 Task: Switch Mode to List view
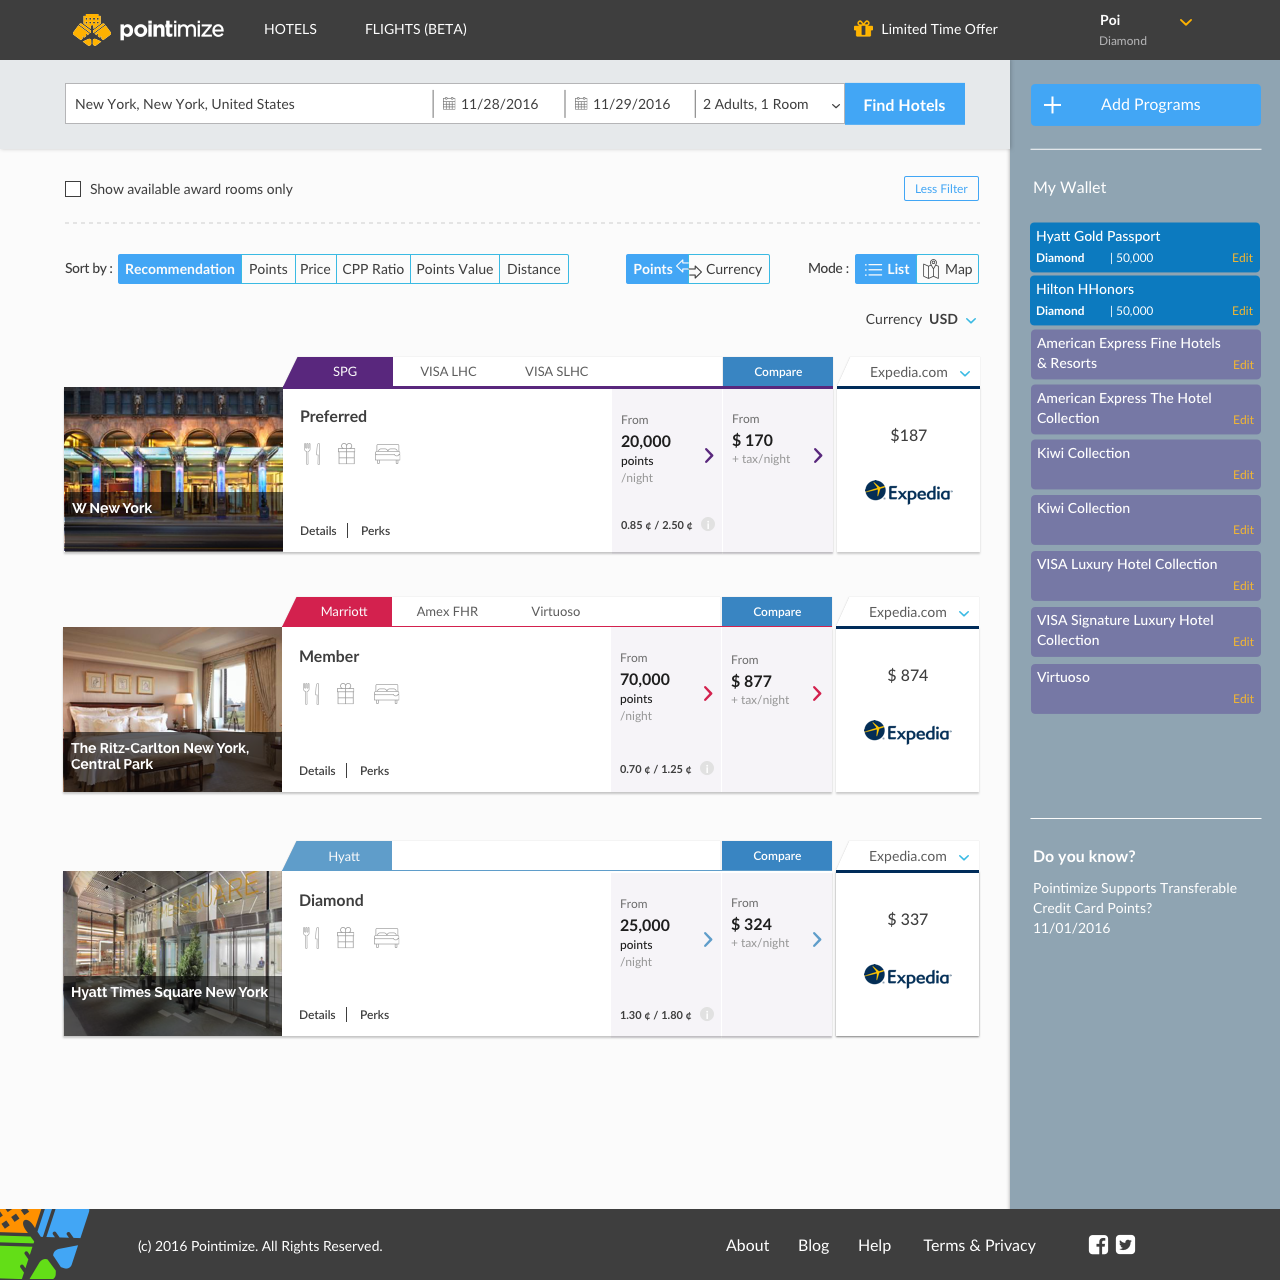[x=886, y=269]
